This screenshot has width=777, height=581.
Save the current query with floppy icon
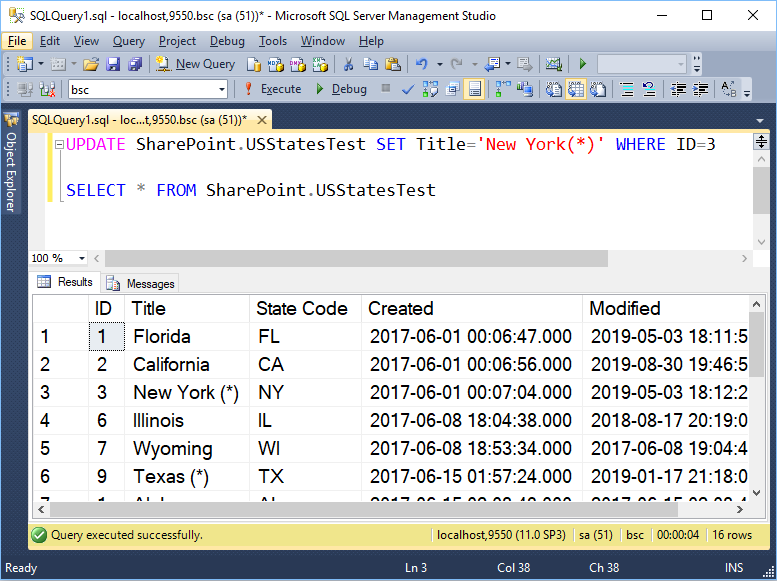point(113,64)
